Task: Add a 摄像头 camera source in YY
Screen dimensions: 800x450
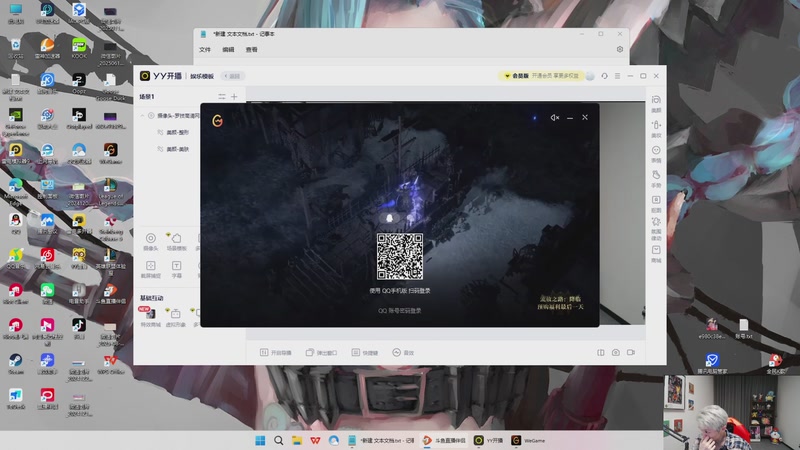Action: pos(151,242)
